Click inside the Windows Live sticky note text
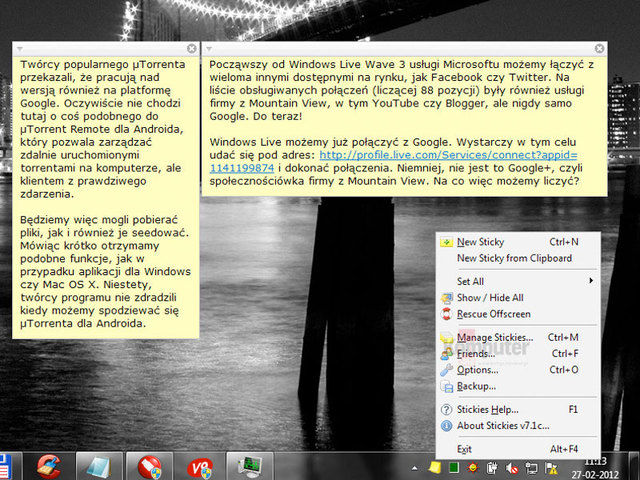Image resolution: width=640 pixels, height=480 pixels. point(404,122)
